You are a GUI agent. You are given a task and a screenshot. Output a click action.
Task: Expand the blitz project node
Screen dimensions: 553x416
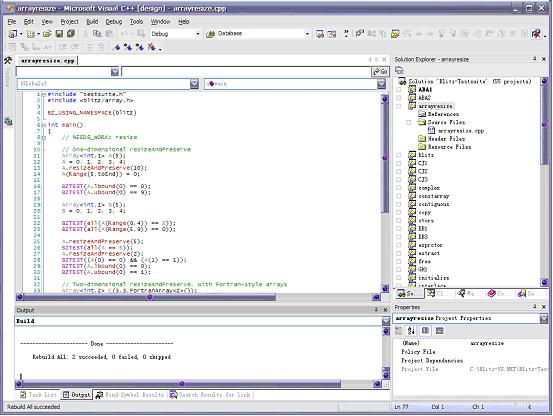[x=399, y=155]
